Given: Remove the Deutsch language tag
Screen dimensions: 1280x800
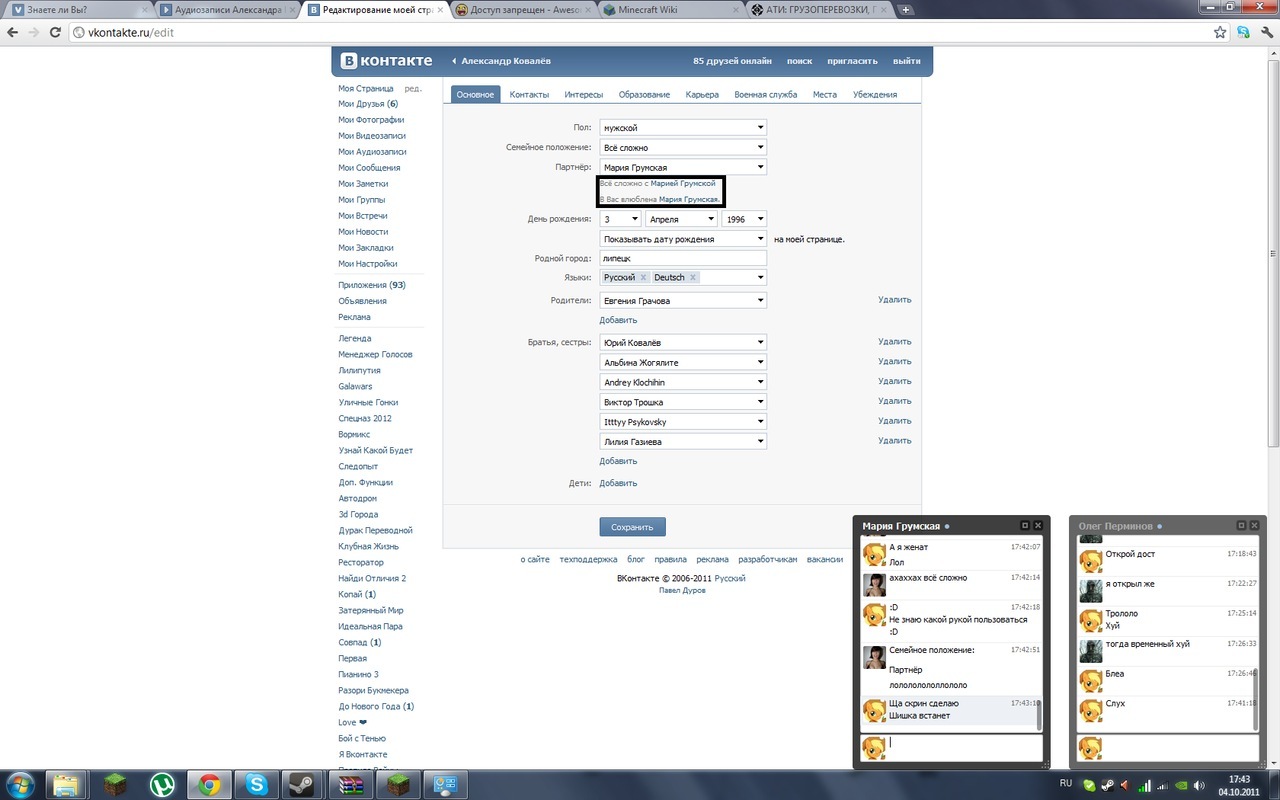Looking at the screenshot, I should coord(693,277).
